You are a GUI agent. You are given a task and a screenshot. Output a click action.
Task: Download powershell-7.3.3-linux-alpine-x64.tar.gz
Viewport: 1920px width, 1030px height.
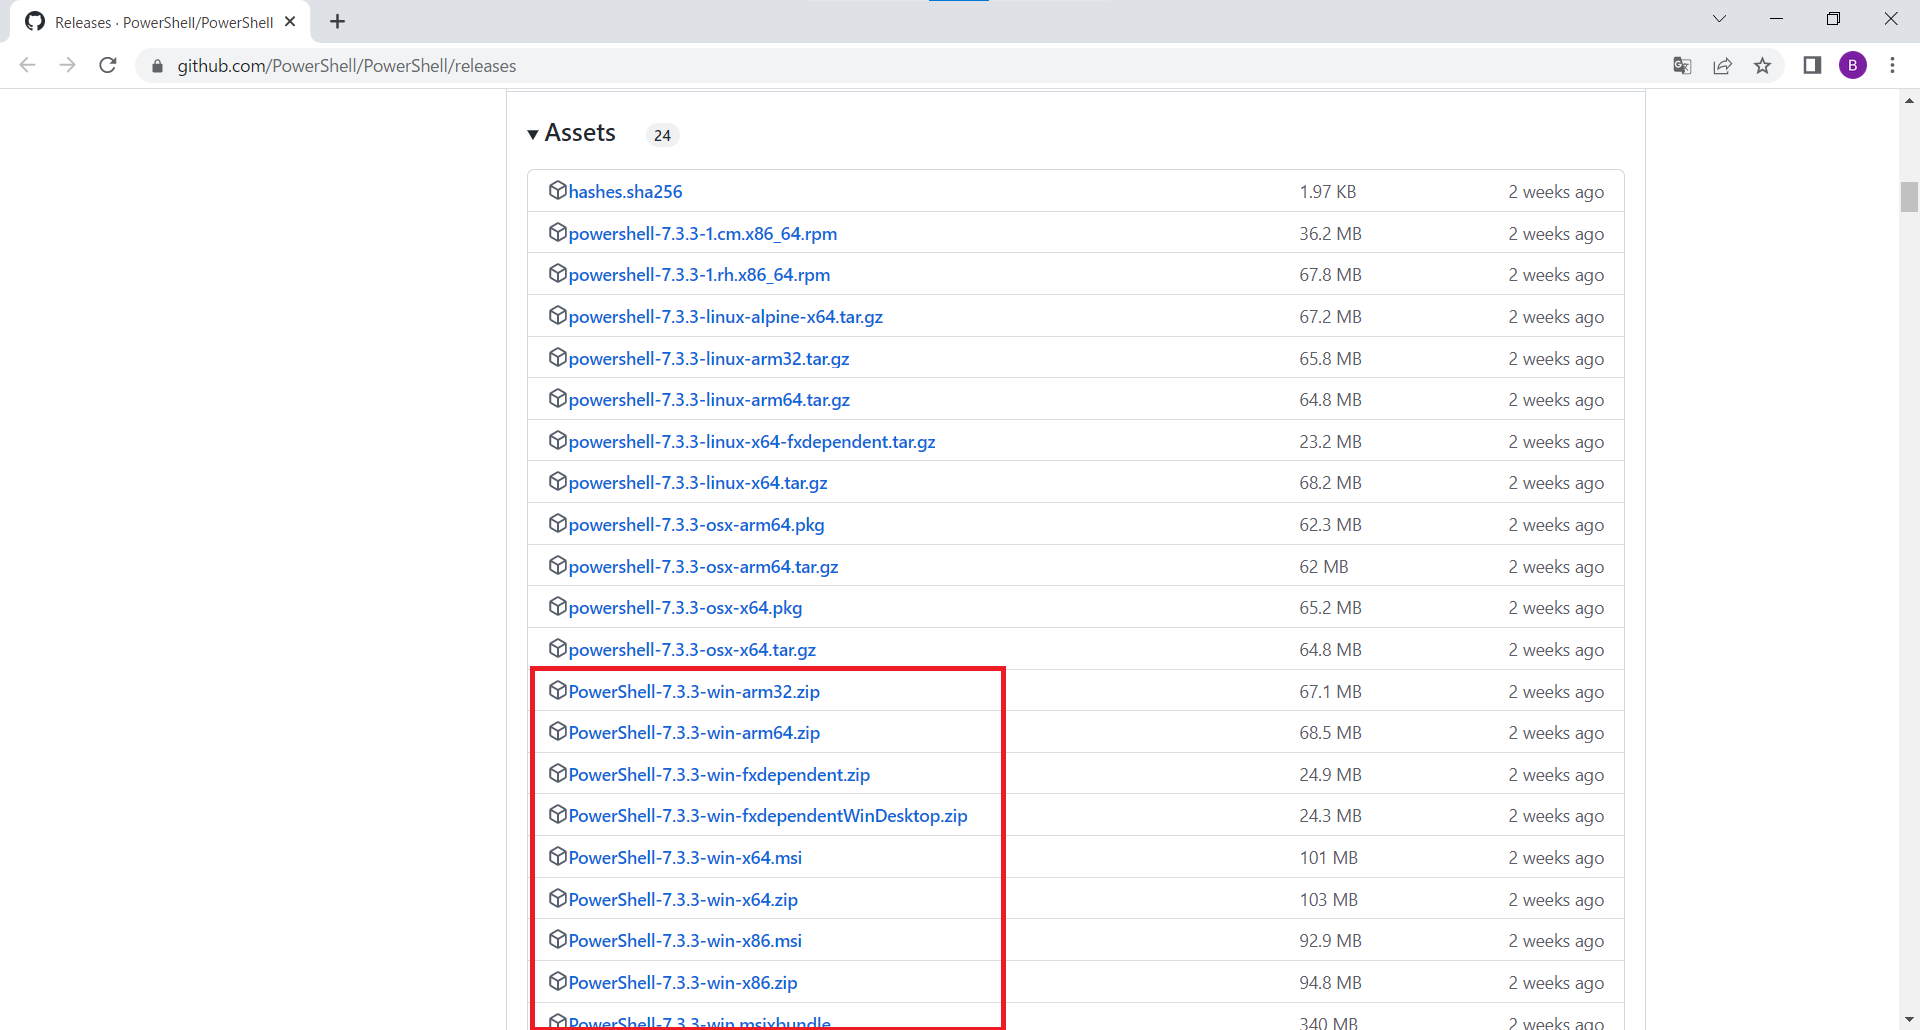pyautogui.click(x=726, y=317)
